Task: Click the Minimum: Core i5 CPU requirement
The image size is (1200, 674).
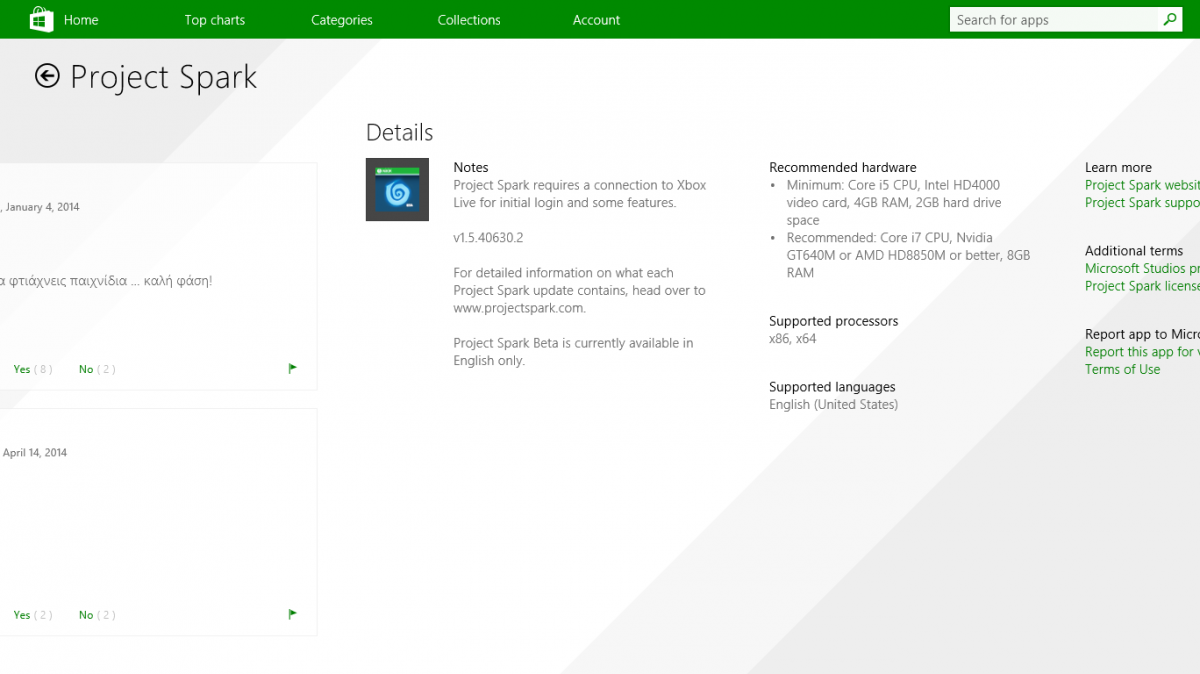Action: (893, 203)
